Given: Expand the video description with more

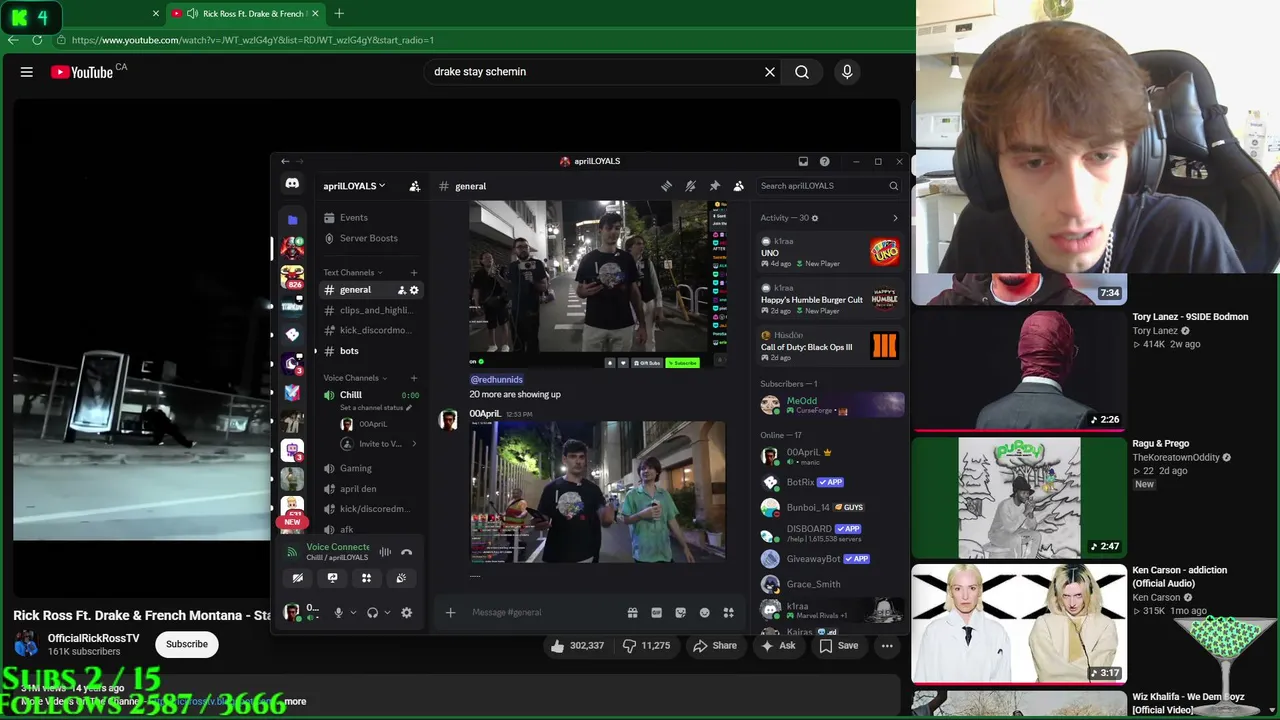Looking at the screenshot, I should [295, 702].
